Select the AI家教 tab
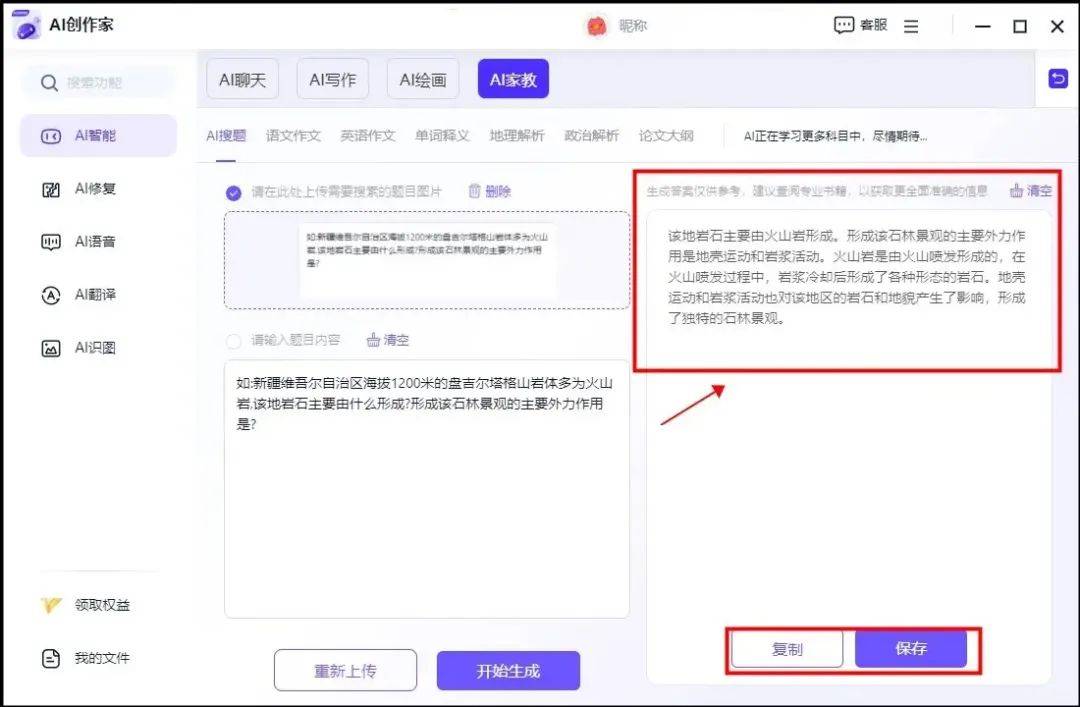 coord(513,79)
